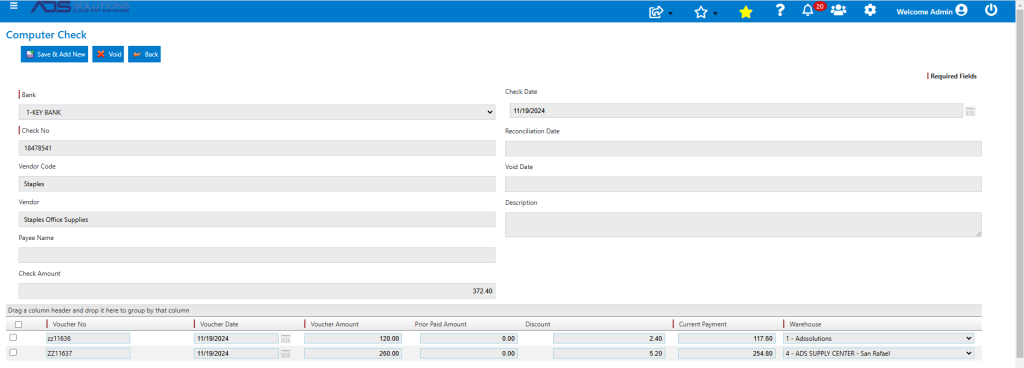The width and height of the screenshot is (1024, 368).
Task: Sort by Voucher Amount column header
Action: (334, 324)
